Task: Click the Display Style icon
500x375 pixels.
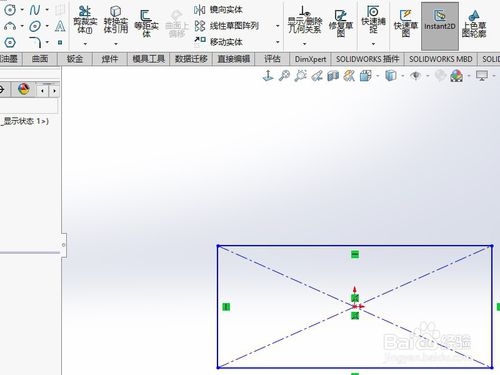Action: pos(391,76)
